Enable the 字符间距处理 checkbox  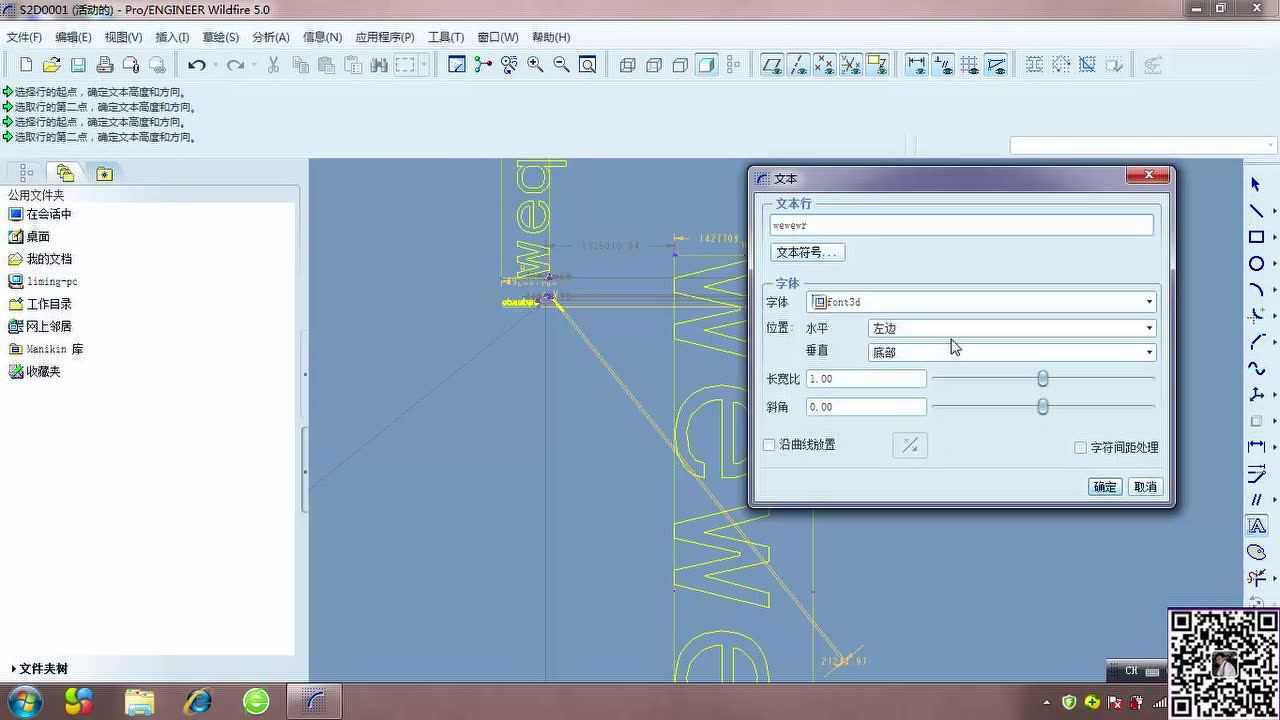pyautogui.click(x=1080, y=448)
